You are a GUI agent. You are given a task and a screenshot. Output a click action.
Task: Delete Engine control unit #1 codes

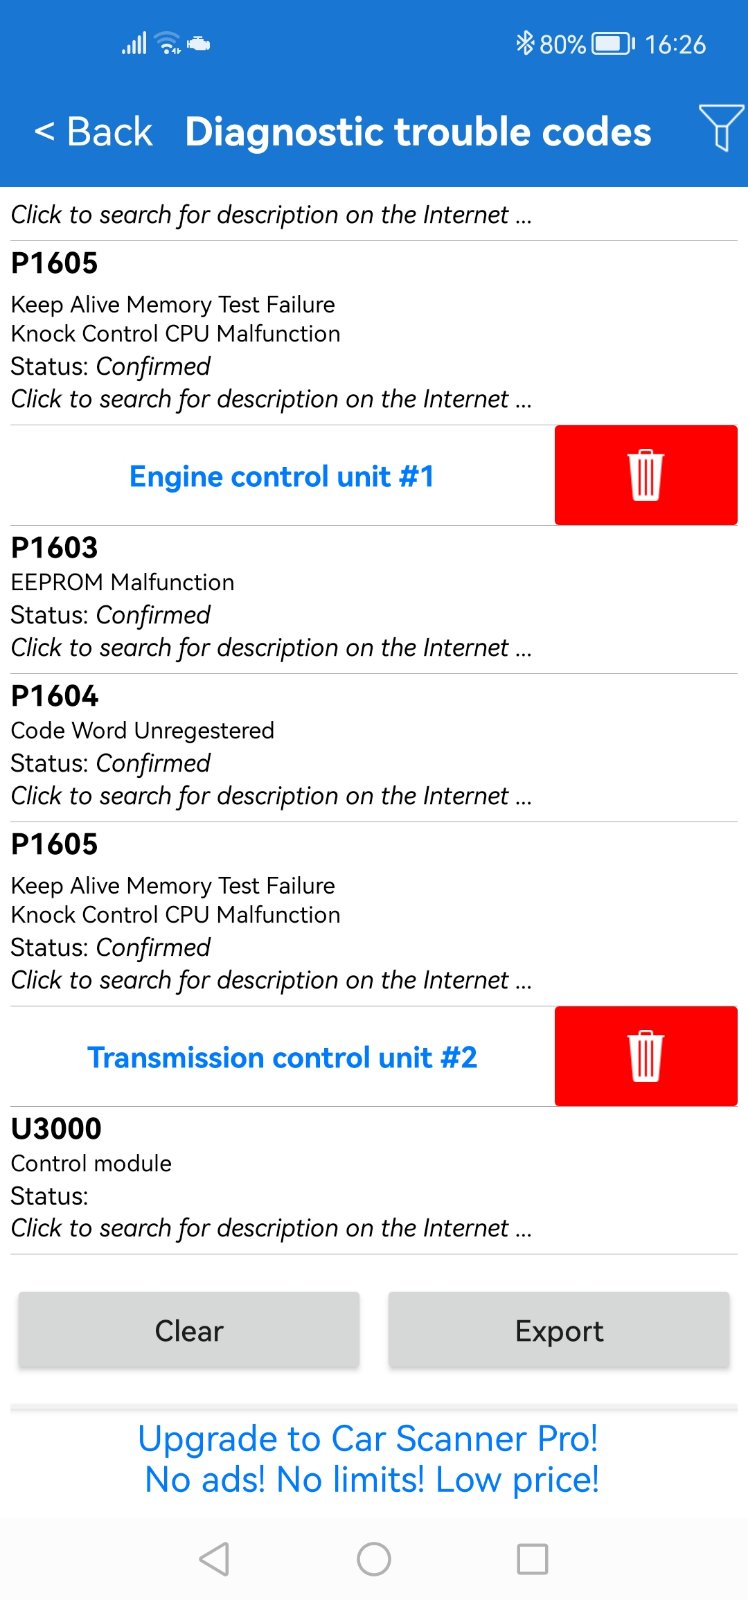(645, 475)
